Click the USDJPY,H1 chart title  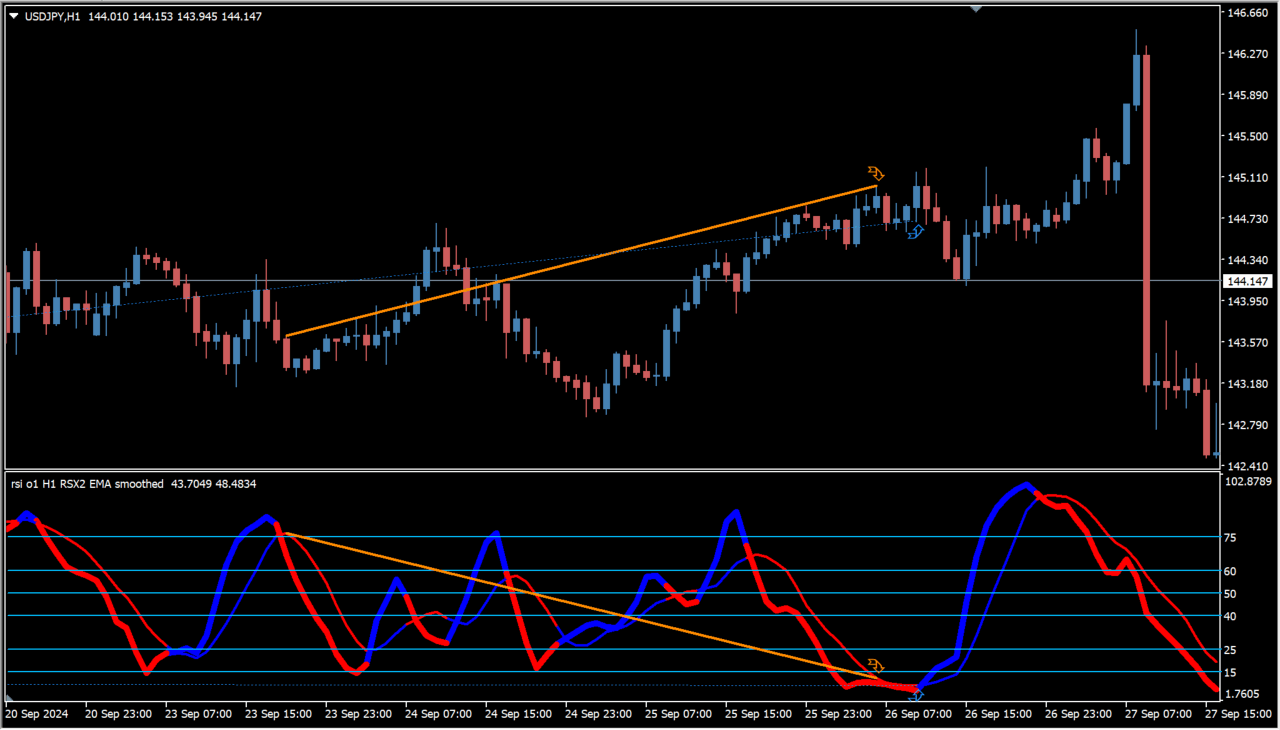click(x=51, y=16)
